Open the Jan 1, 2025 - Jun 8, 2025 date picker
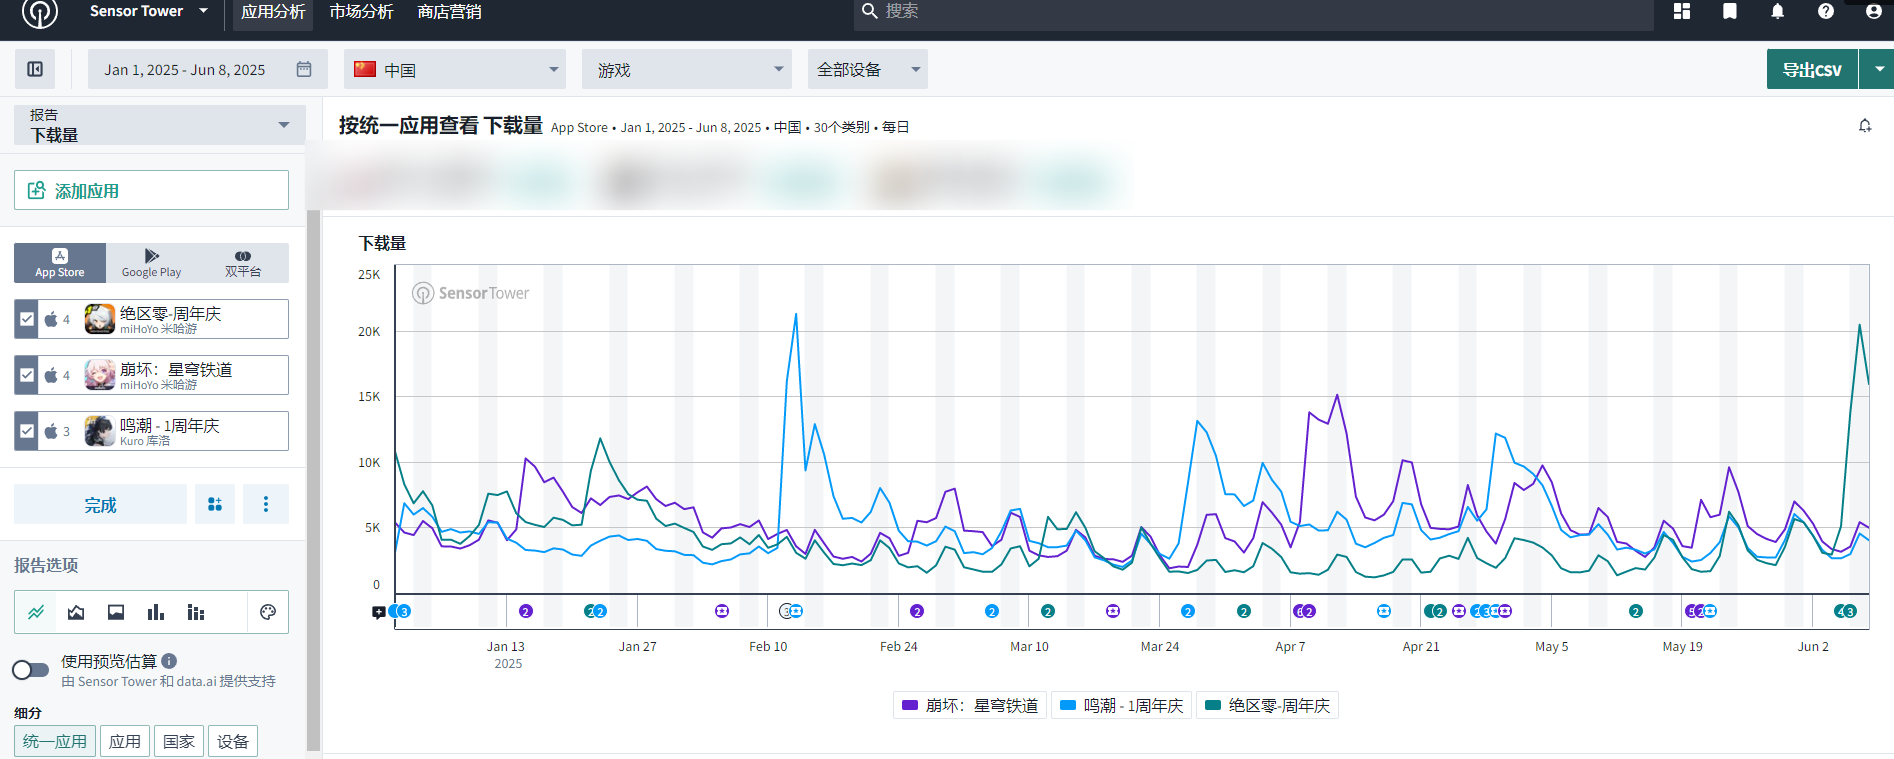The width and height of the screenshot is (1894, 759). pyautogui.click(x=208, y=69)
